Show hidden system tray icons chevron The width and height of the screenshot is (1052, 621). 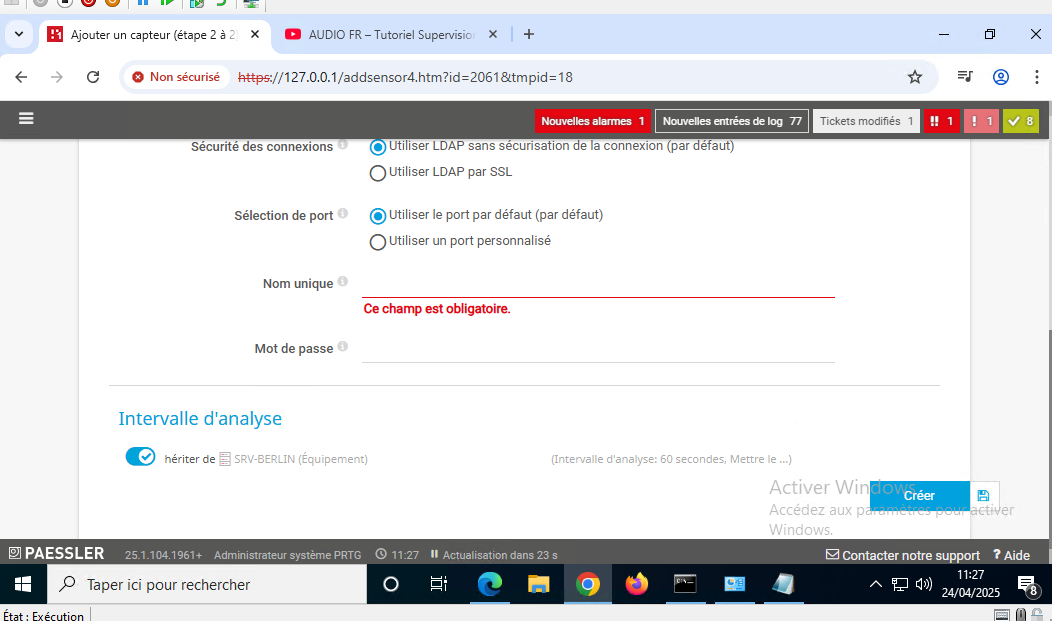click(x=876, y=585)
